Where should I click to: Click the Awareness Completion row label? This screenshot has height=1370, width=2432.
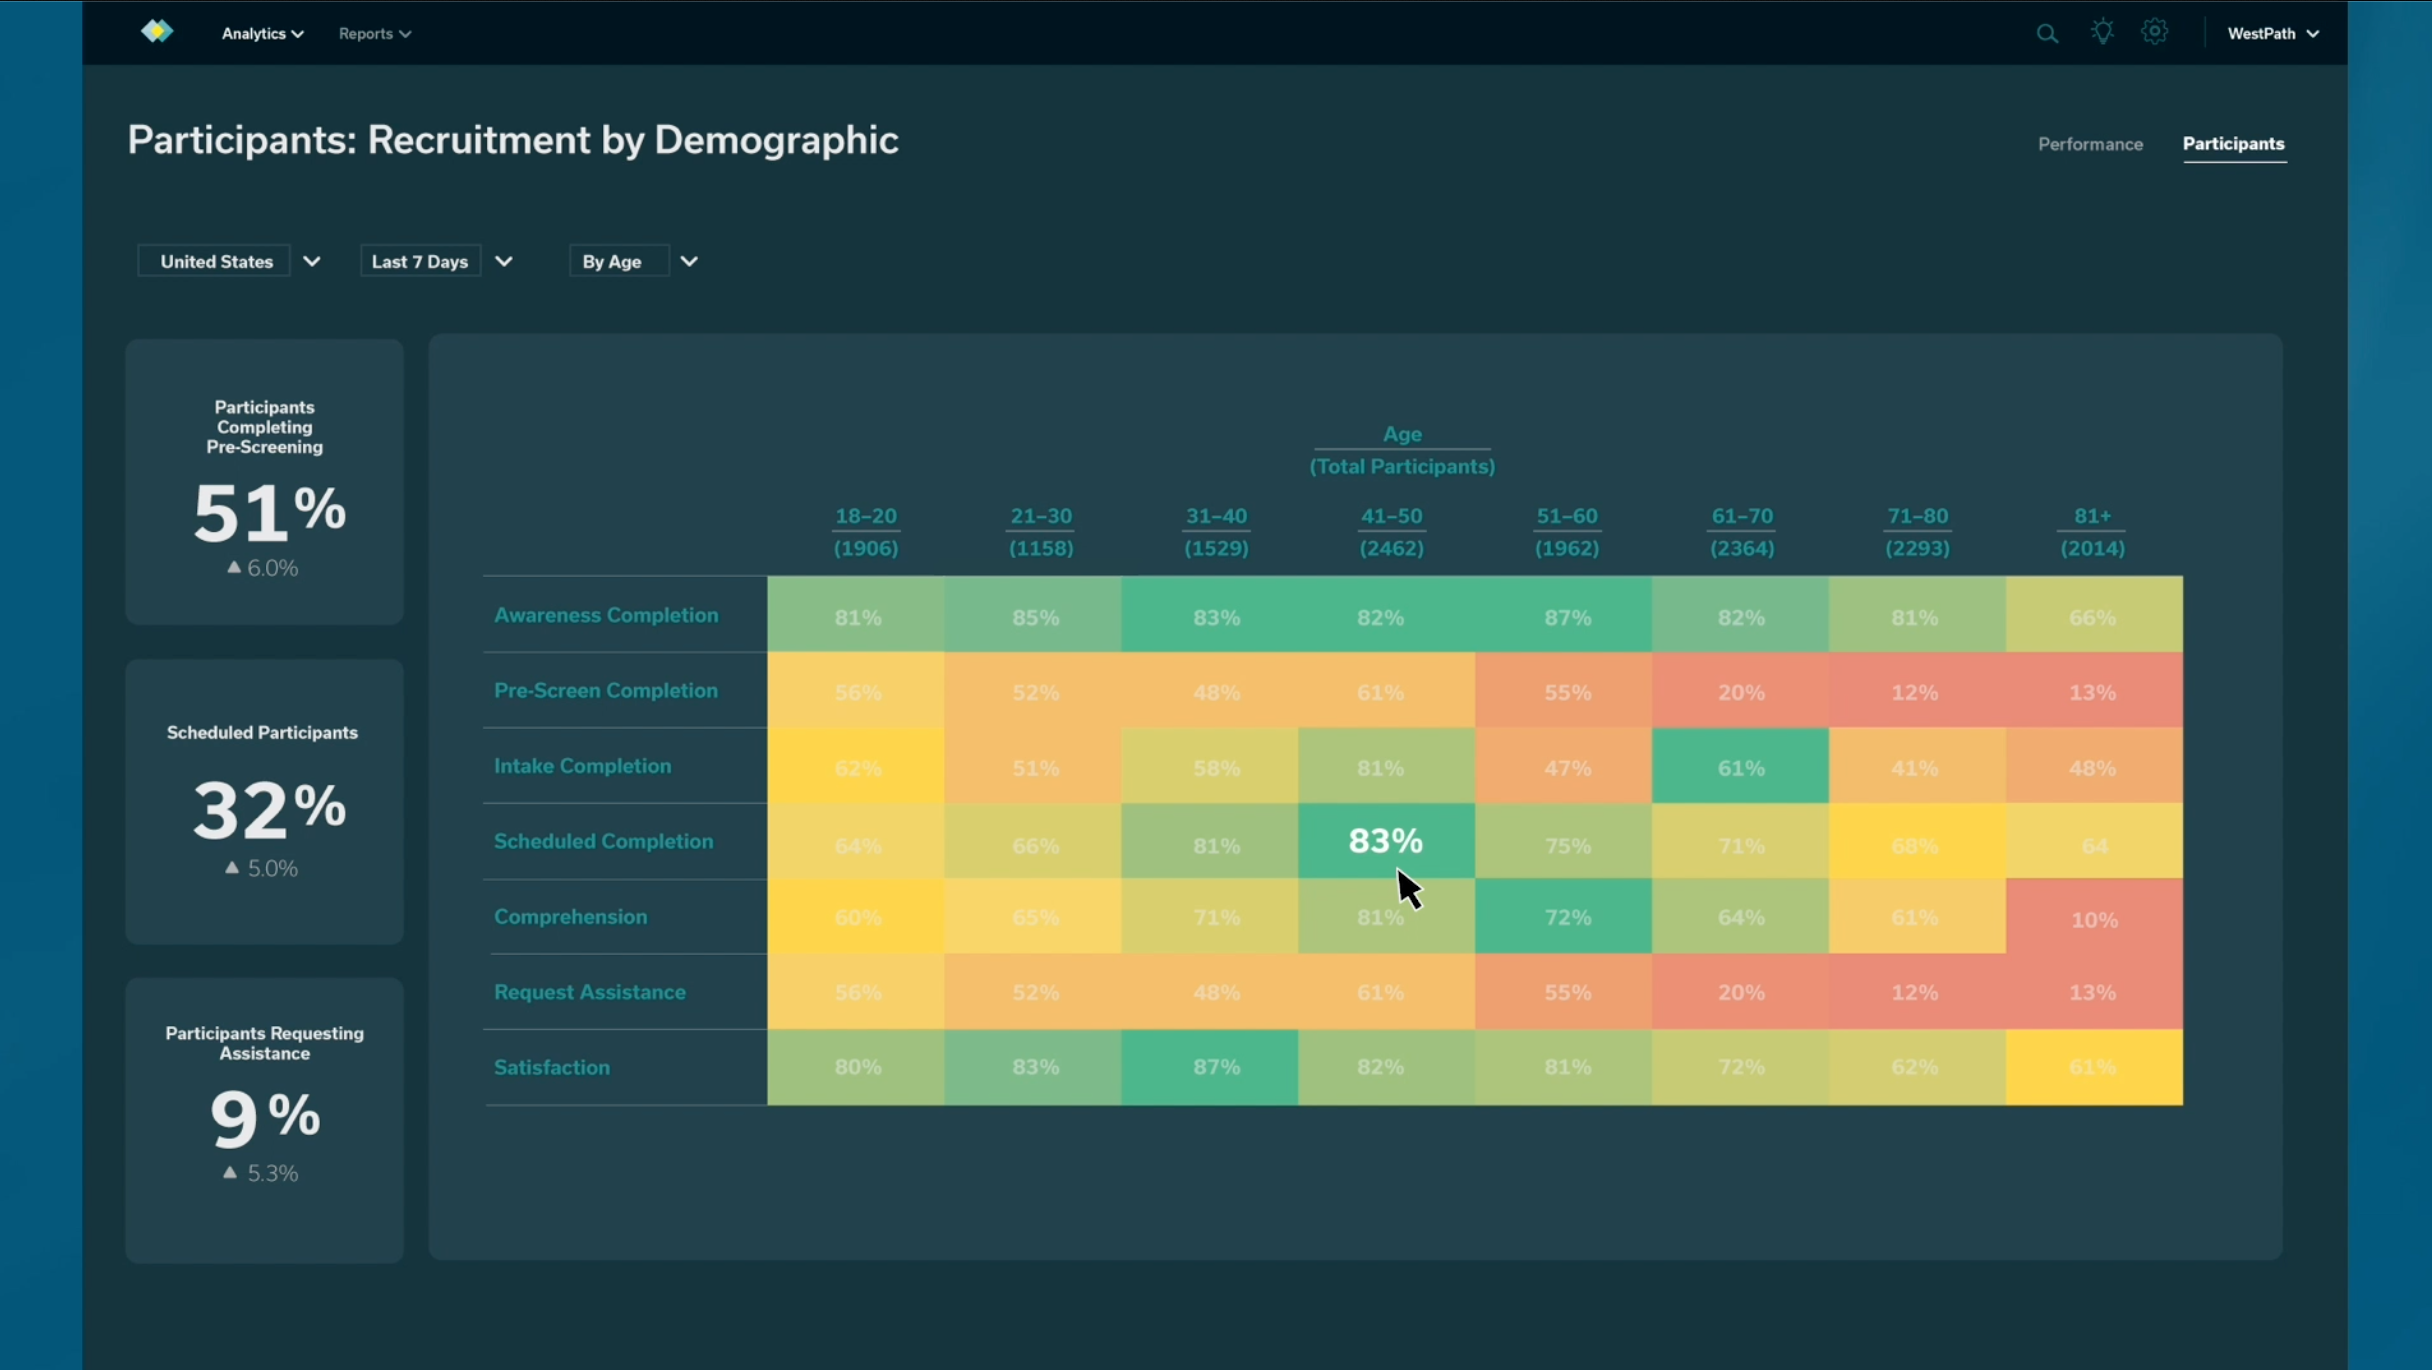[606, 615]
